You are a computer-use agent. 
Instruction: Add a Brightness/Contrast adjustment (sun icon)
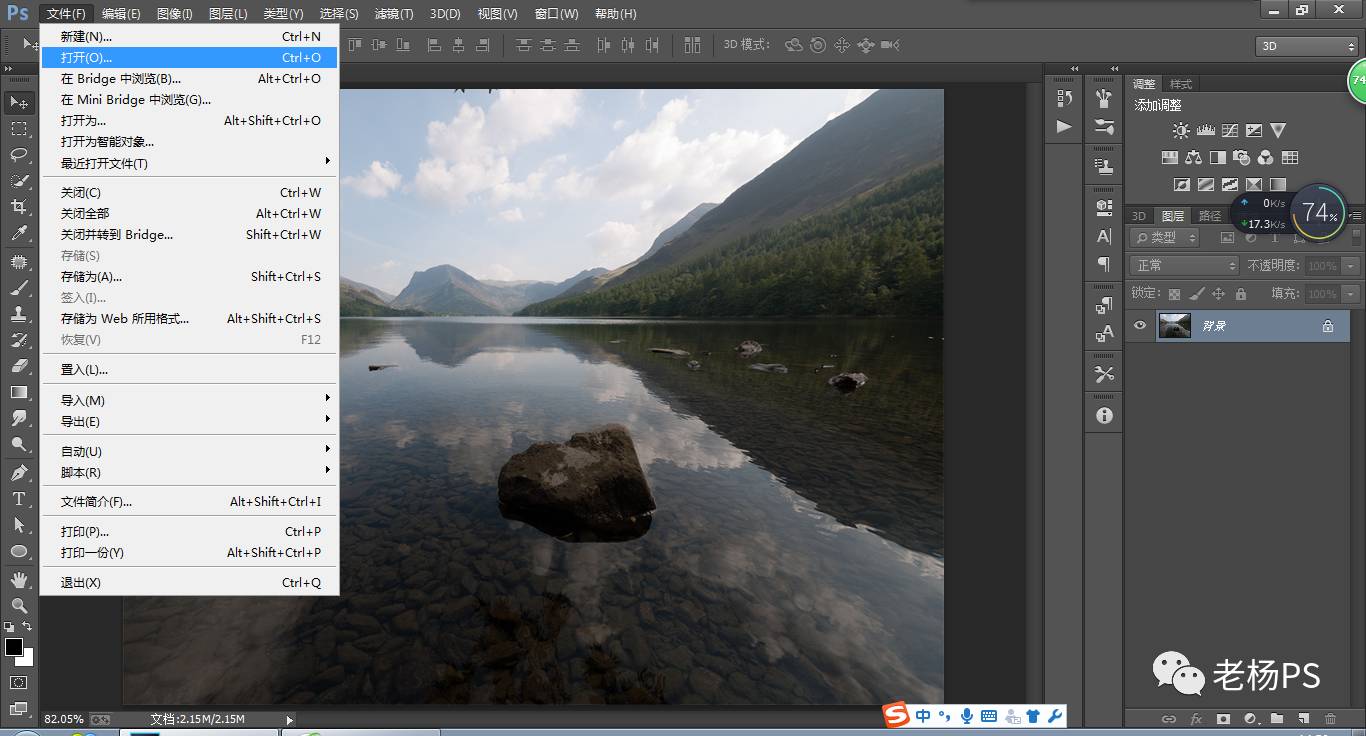click(x=1181, y=131)
